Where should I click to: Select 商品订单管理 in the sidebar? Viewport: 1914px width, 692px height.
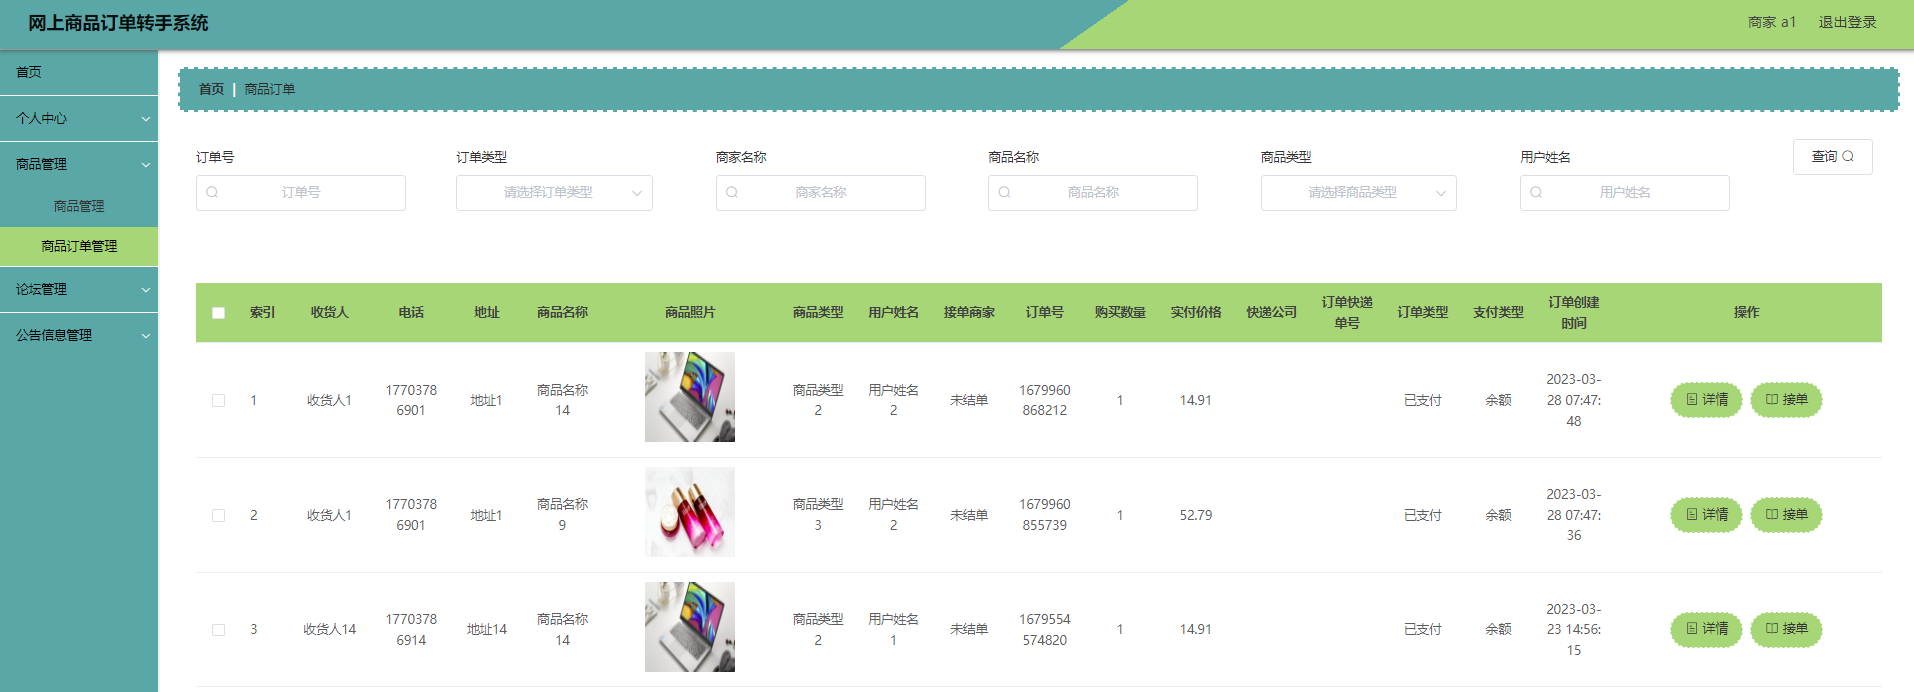point(79,246)
